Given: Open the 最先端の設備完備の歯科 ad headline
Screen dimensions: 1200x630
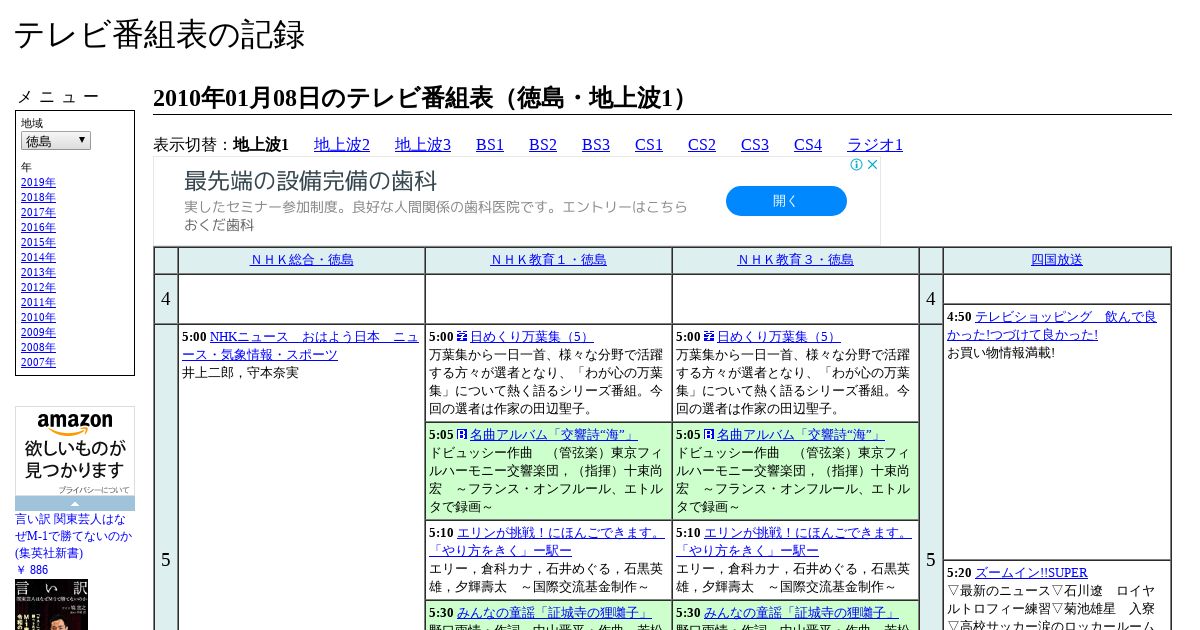Looking at the screenshot, I should pyautogui.click(x=311, y=181).
